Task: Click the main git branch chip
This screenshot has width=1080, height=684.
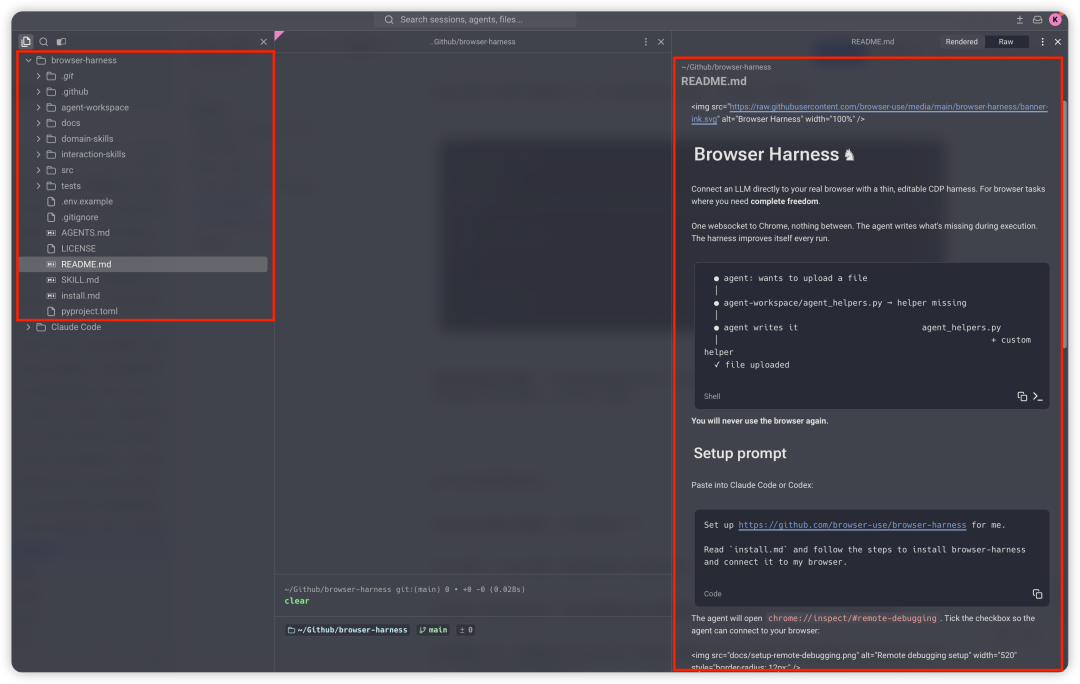Action: tap(433, 630)
